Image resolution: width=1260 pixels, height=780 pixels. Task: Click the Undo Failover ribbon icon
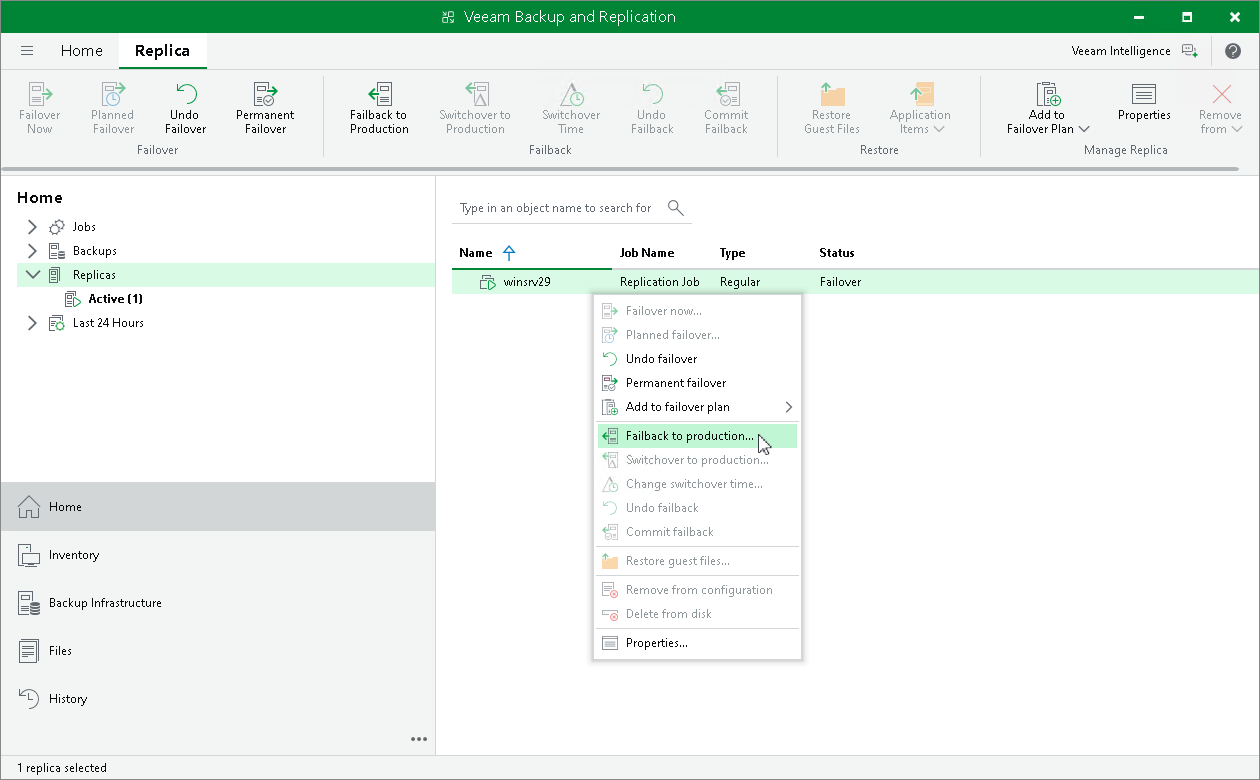point(185,96)
